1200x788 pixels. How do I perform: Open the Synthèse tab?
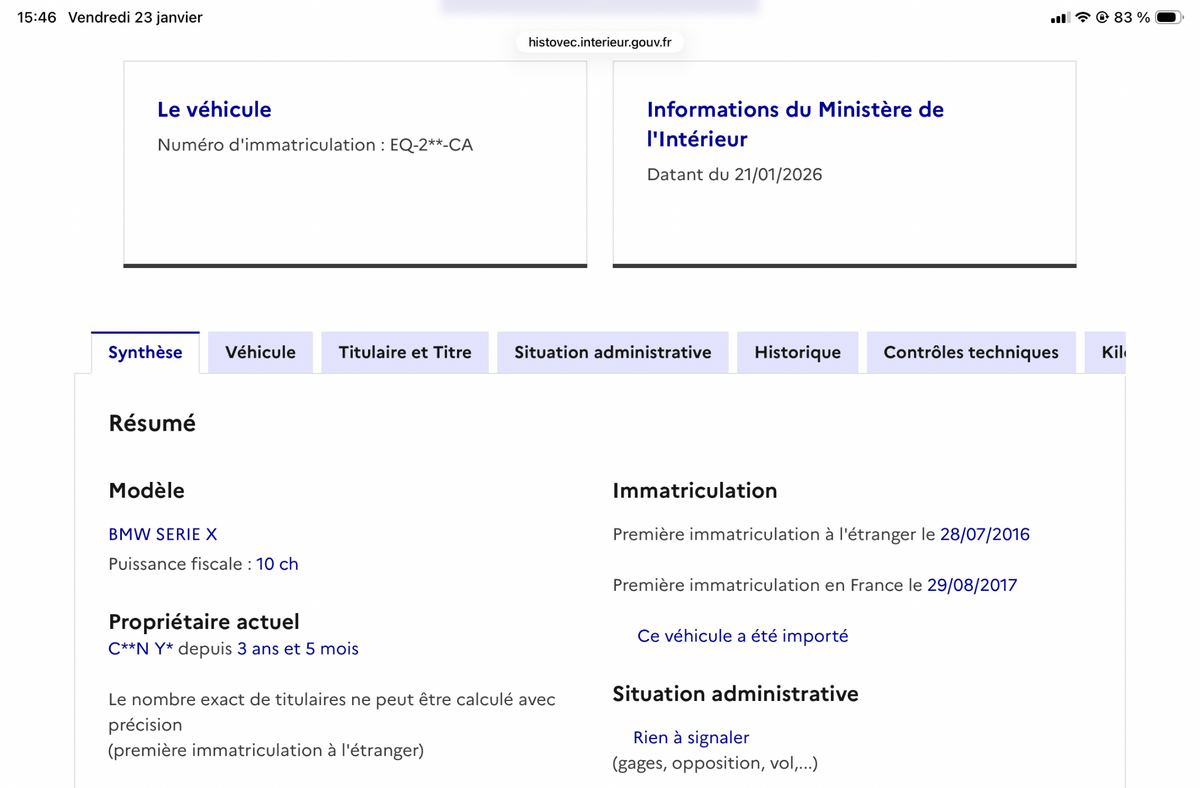pos(145,352)
